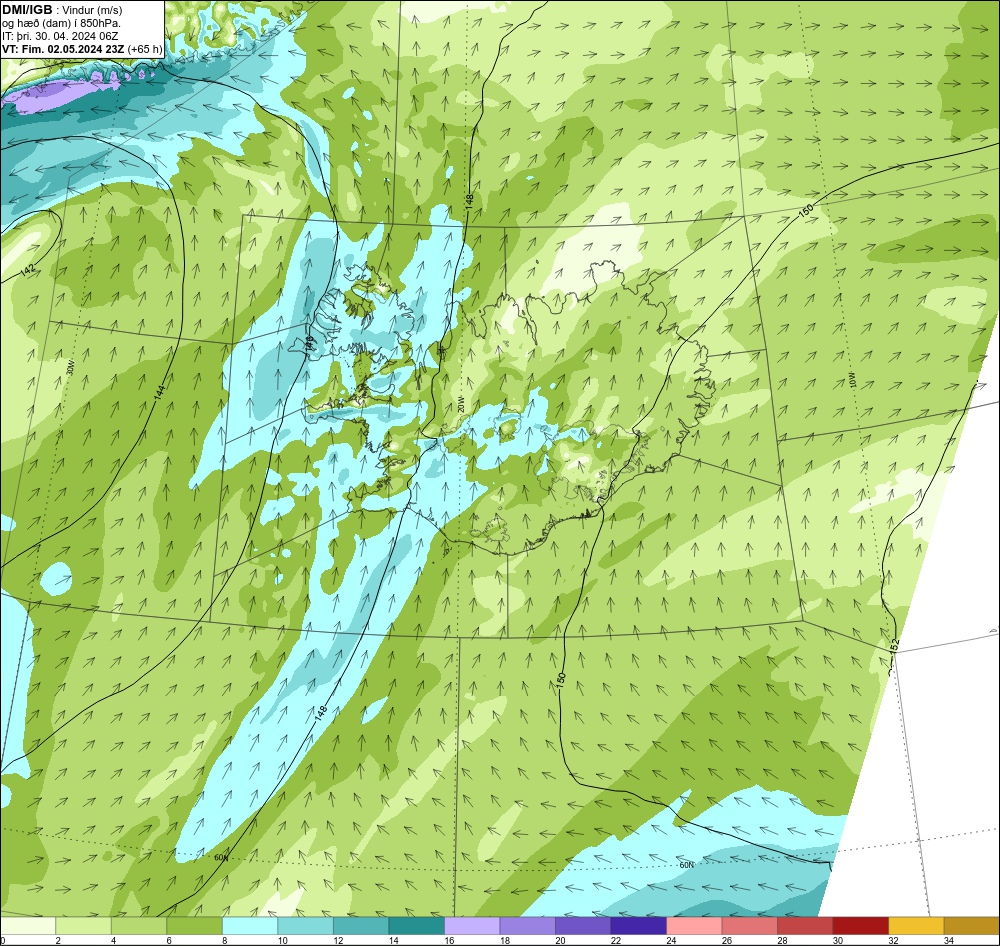Click the "DMI/IGB" model title text
The width and height of the screenshot is (1000, 946).
(x=27, y=10)
